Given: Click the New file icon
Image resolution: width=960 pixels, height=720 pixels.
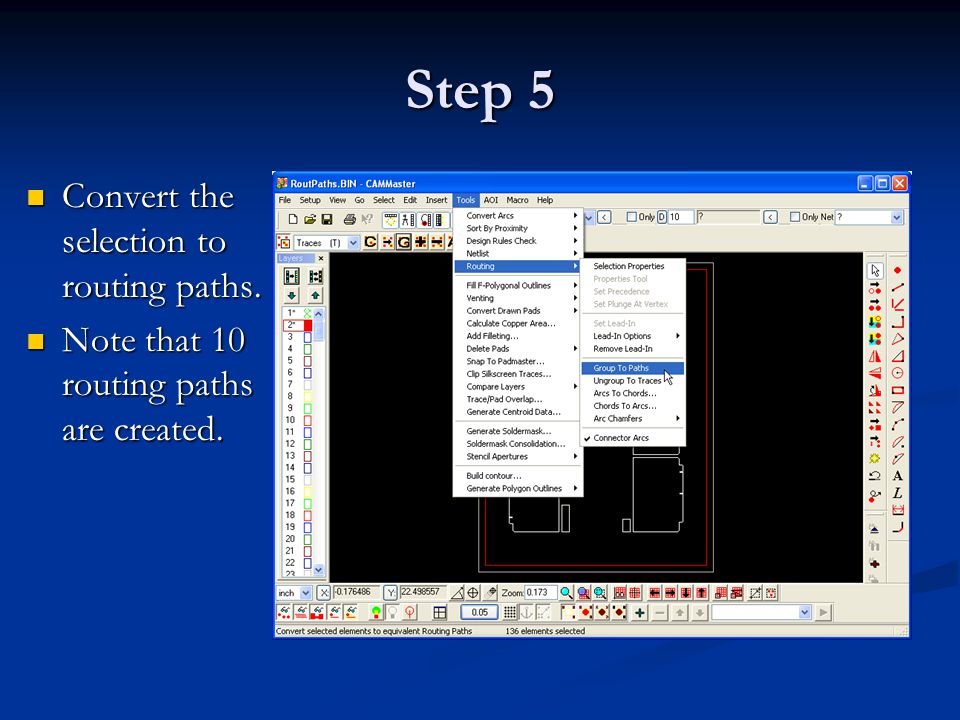Looking at the screenshot, I should (x=293, y=219).
